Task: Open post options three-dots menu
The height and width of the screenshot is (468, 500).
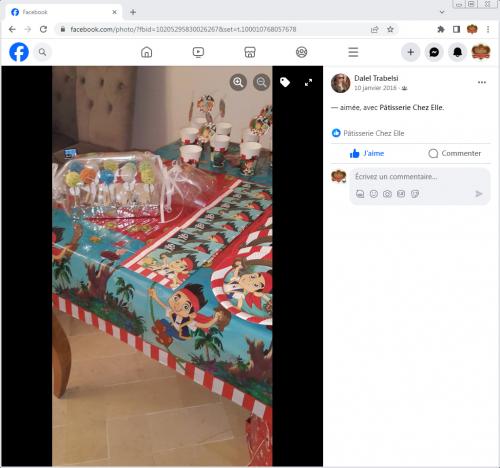Action: [482, 82]
